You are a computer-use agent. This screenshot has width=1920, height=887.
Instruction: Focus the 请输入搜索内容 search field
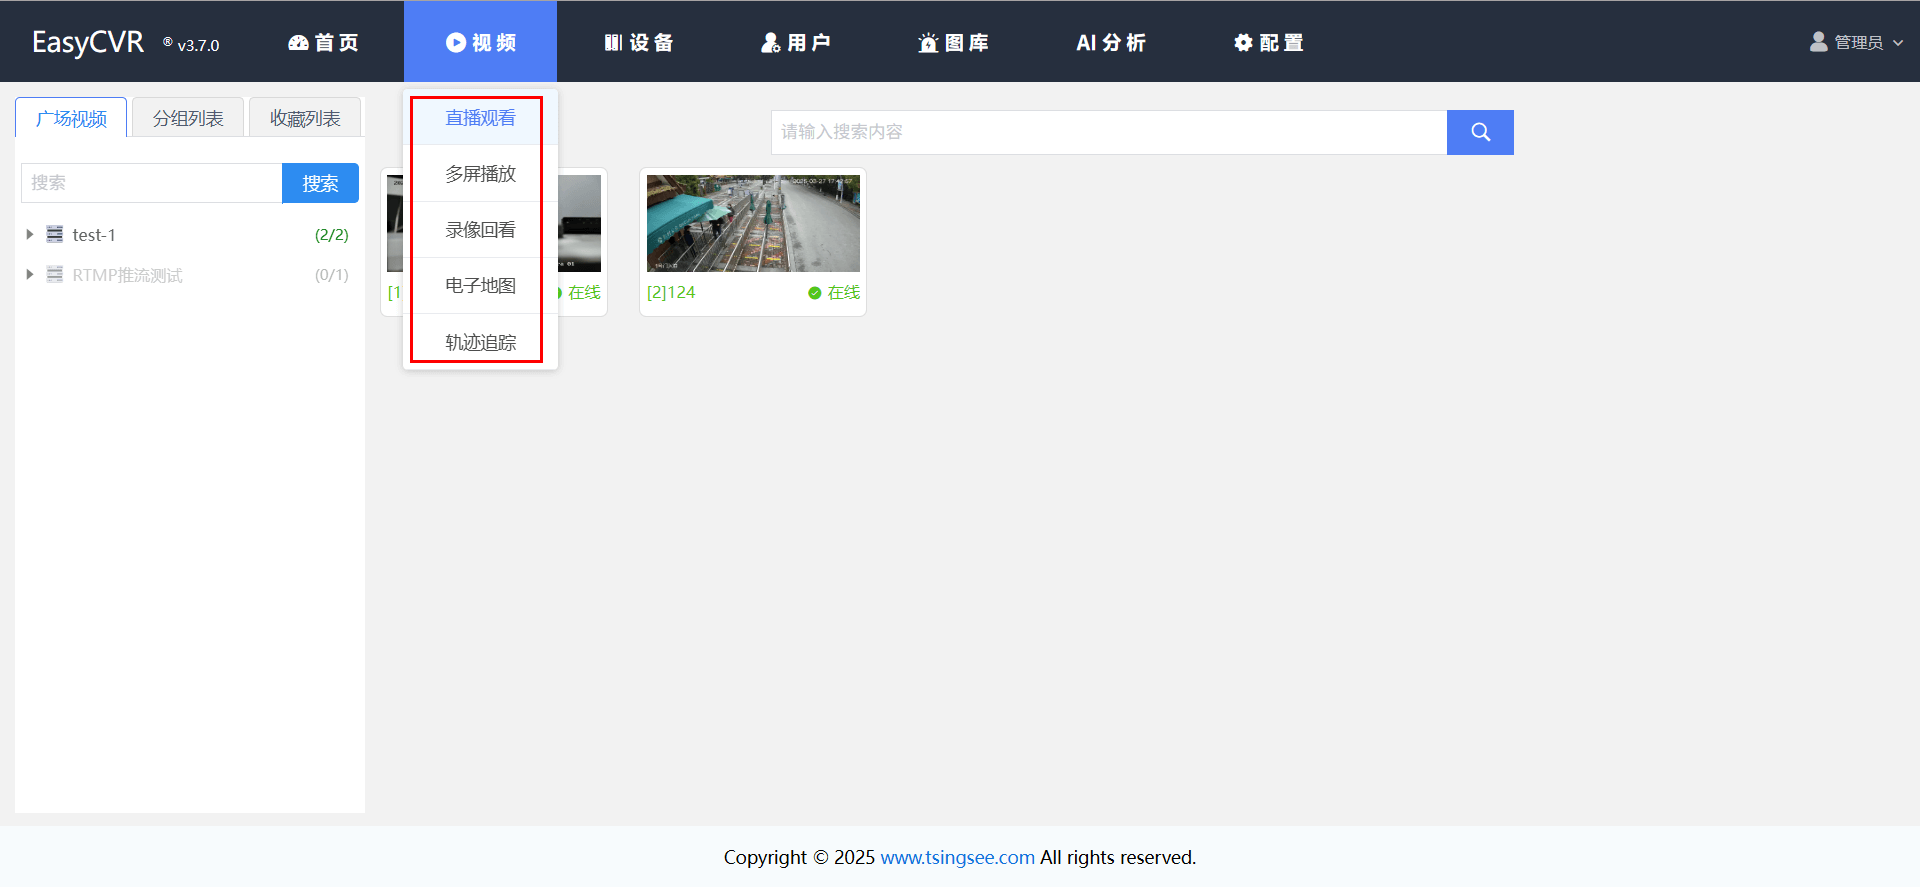[1108, 132]
